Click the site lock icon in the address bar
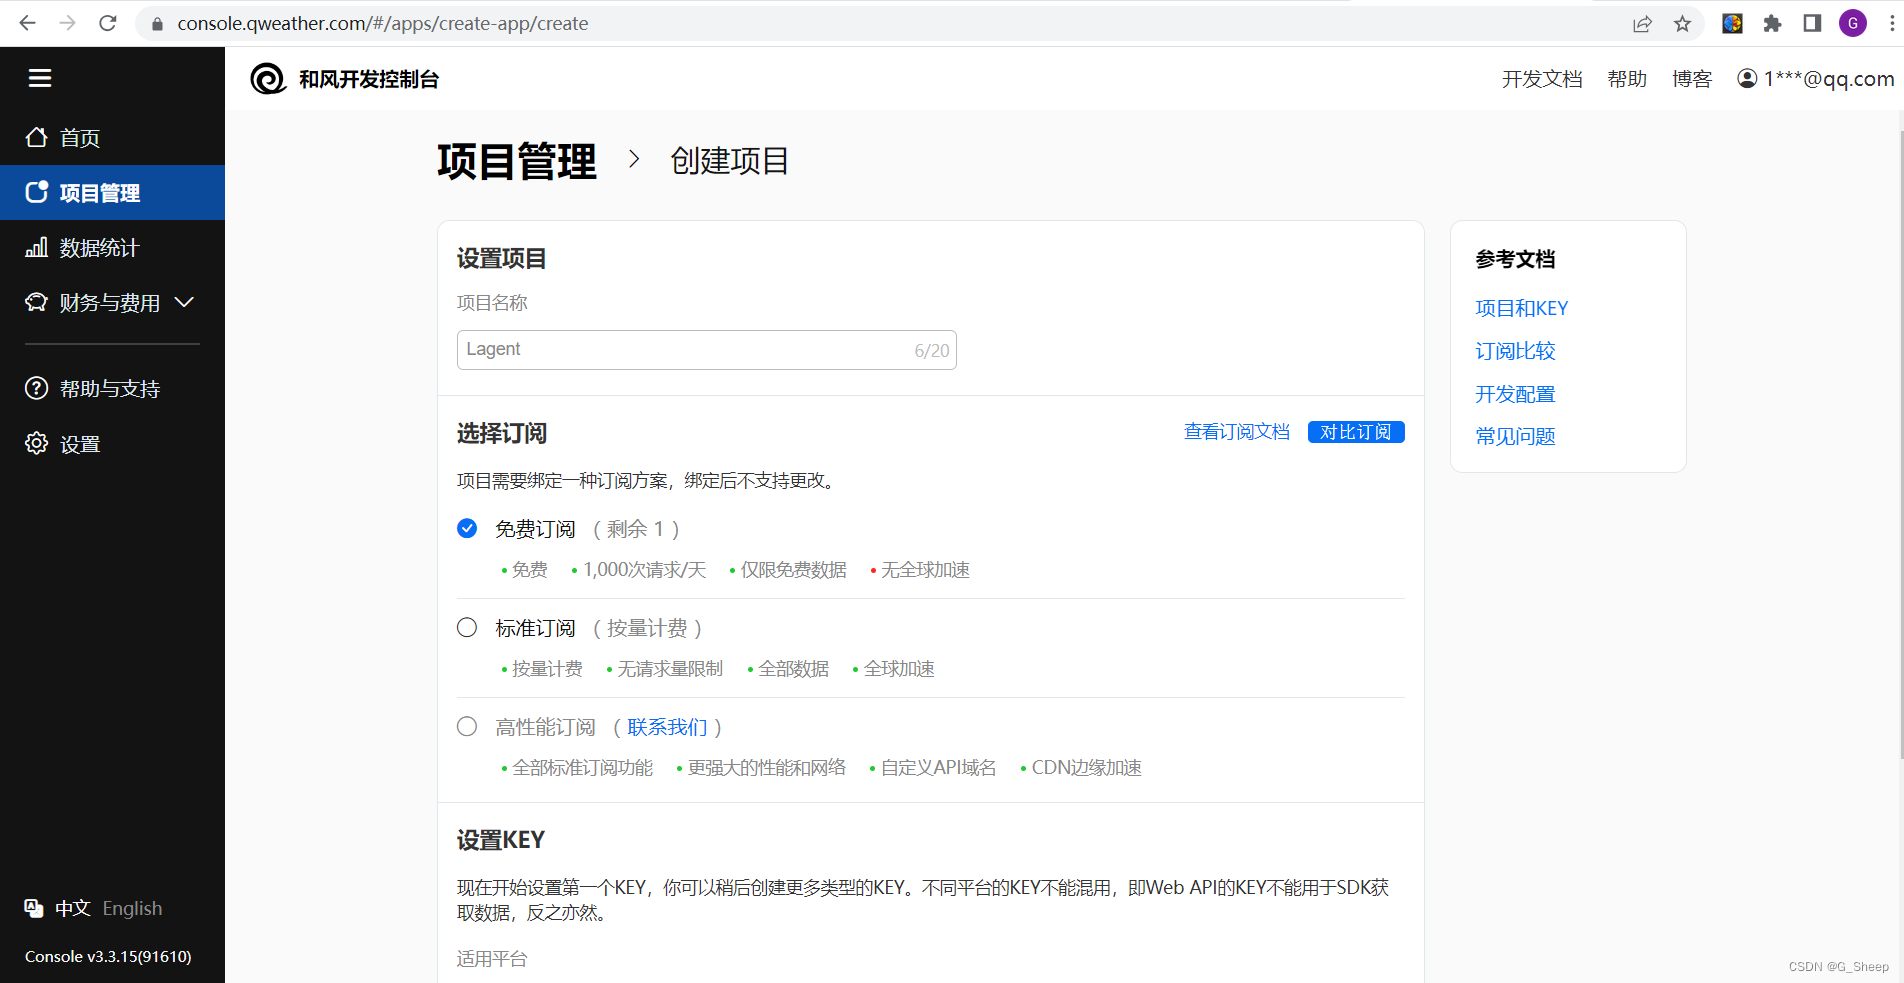The width and height of the screenshot is (1904, 983). [157, 24]
